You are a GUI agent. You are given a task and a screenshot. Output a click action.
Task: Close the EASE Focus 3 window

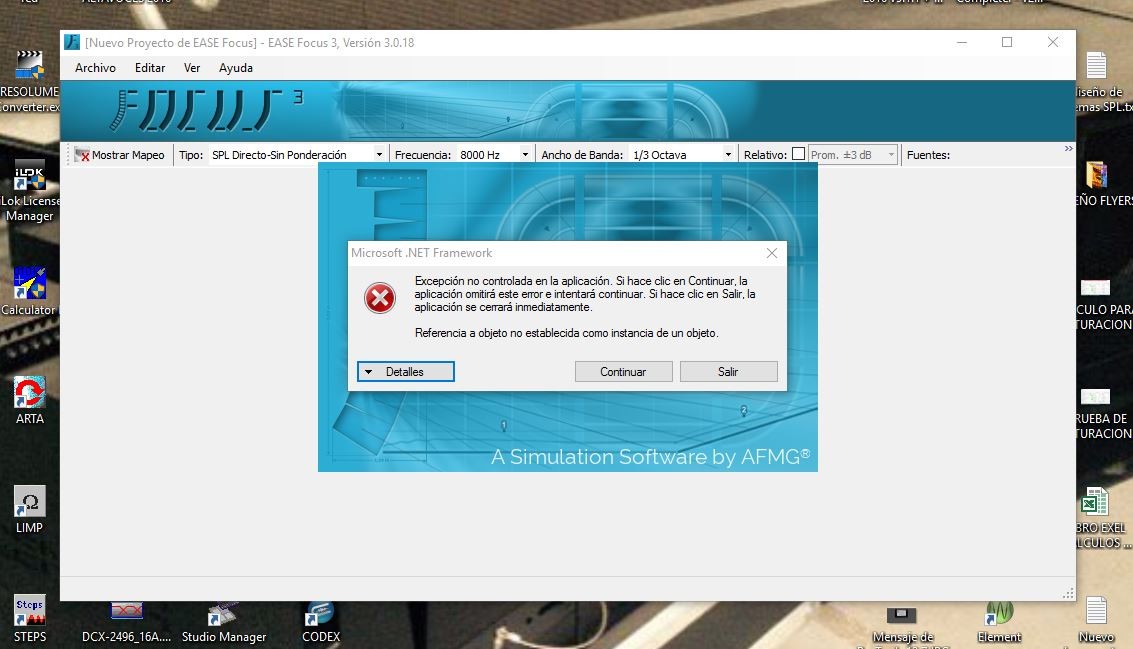pos(1053,42)
